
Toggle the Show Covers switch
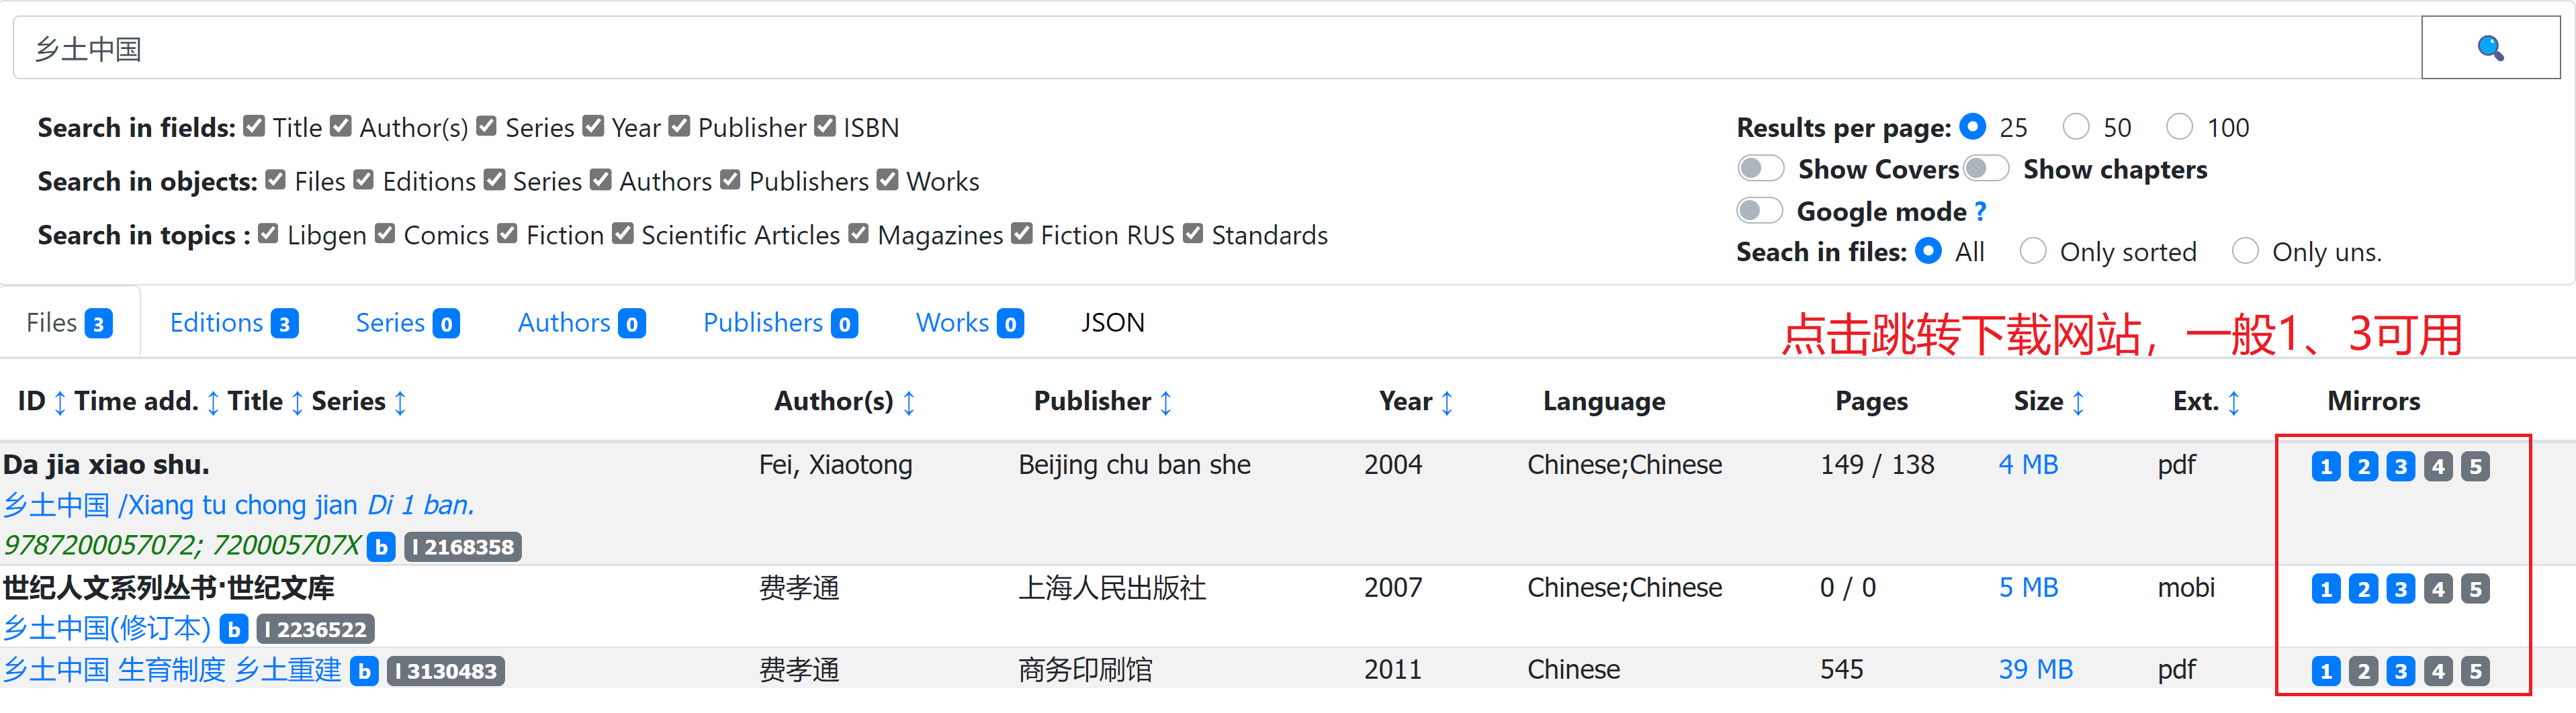[1760, 169]
